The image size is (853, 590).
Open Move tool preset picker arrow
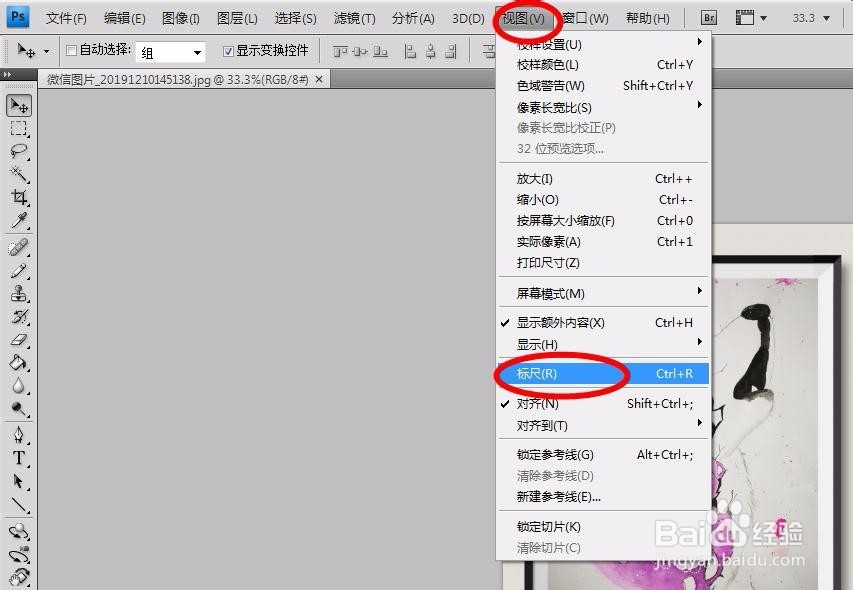click(46, 52)
